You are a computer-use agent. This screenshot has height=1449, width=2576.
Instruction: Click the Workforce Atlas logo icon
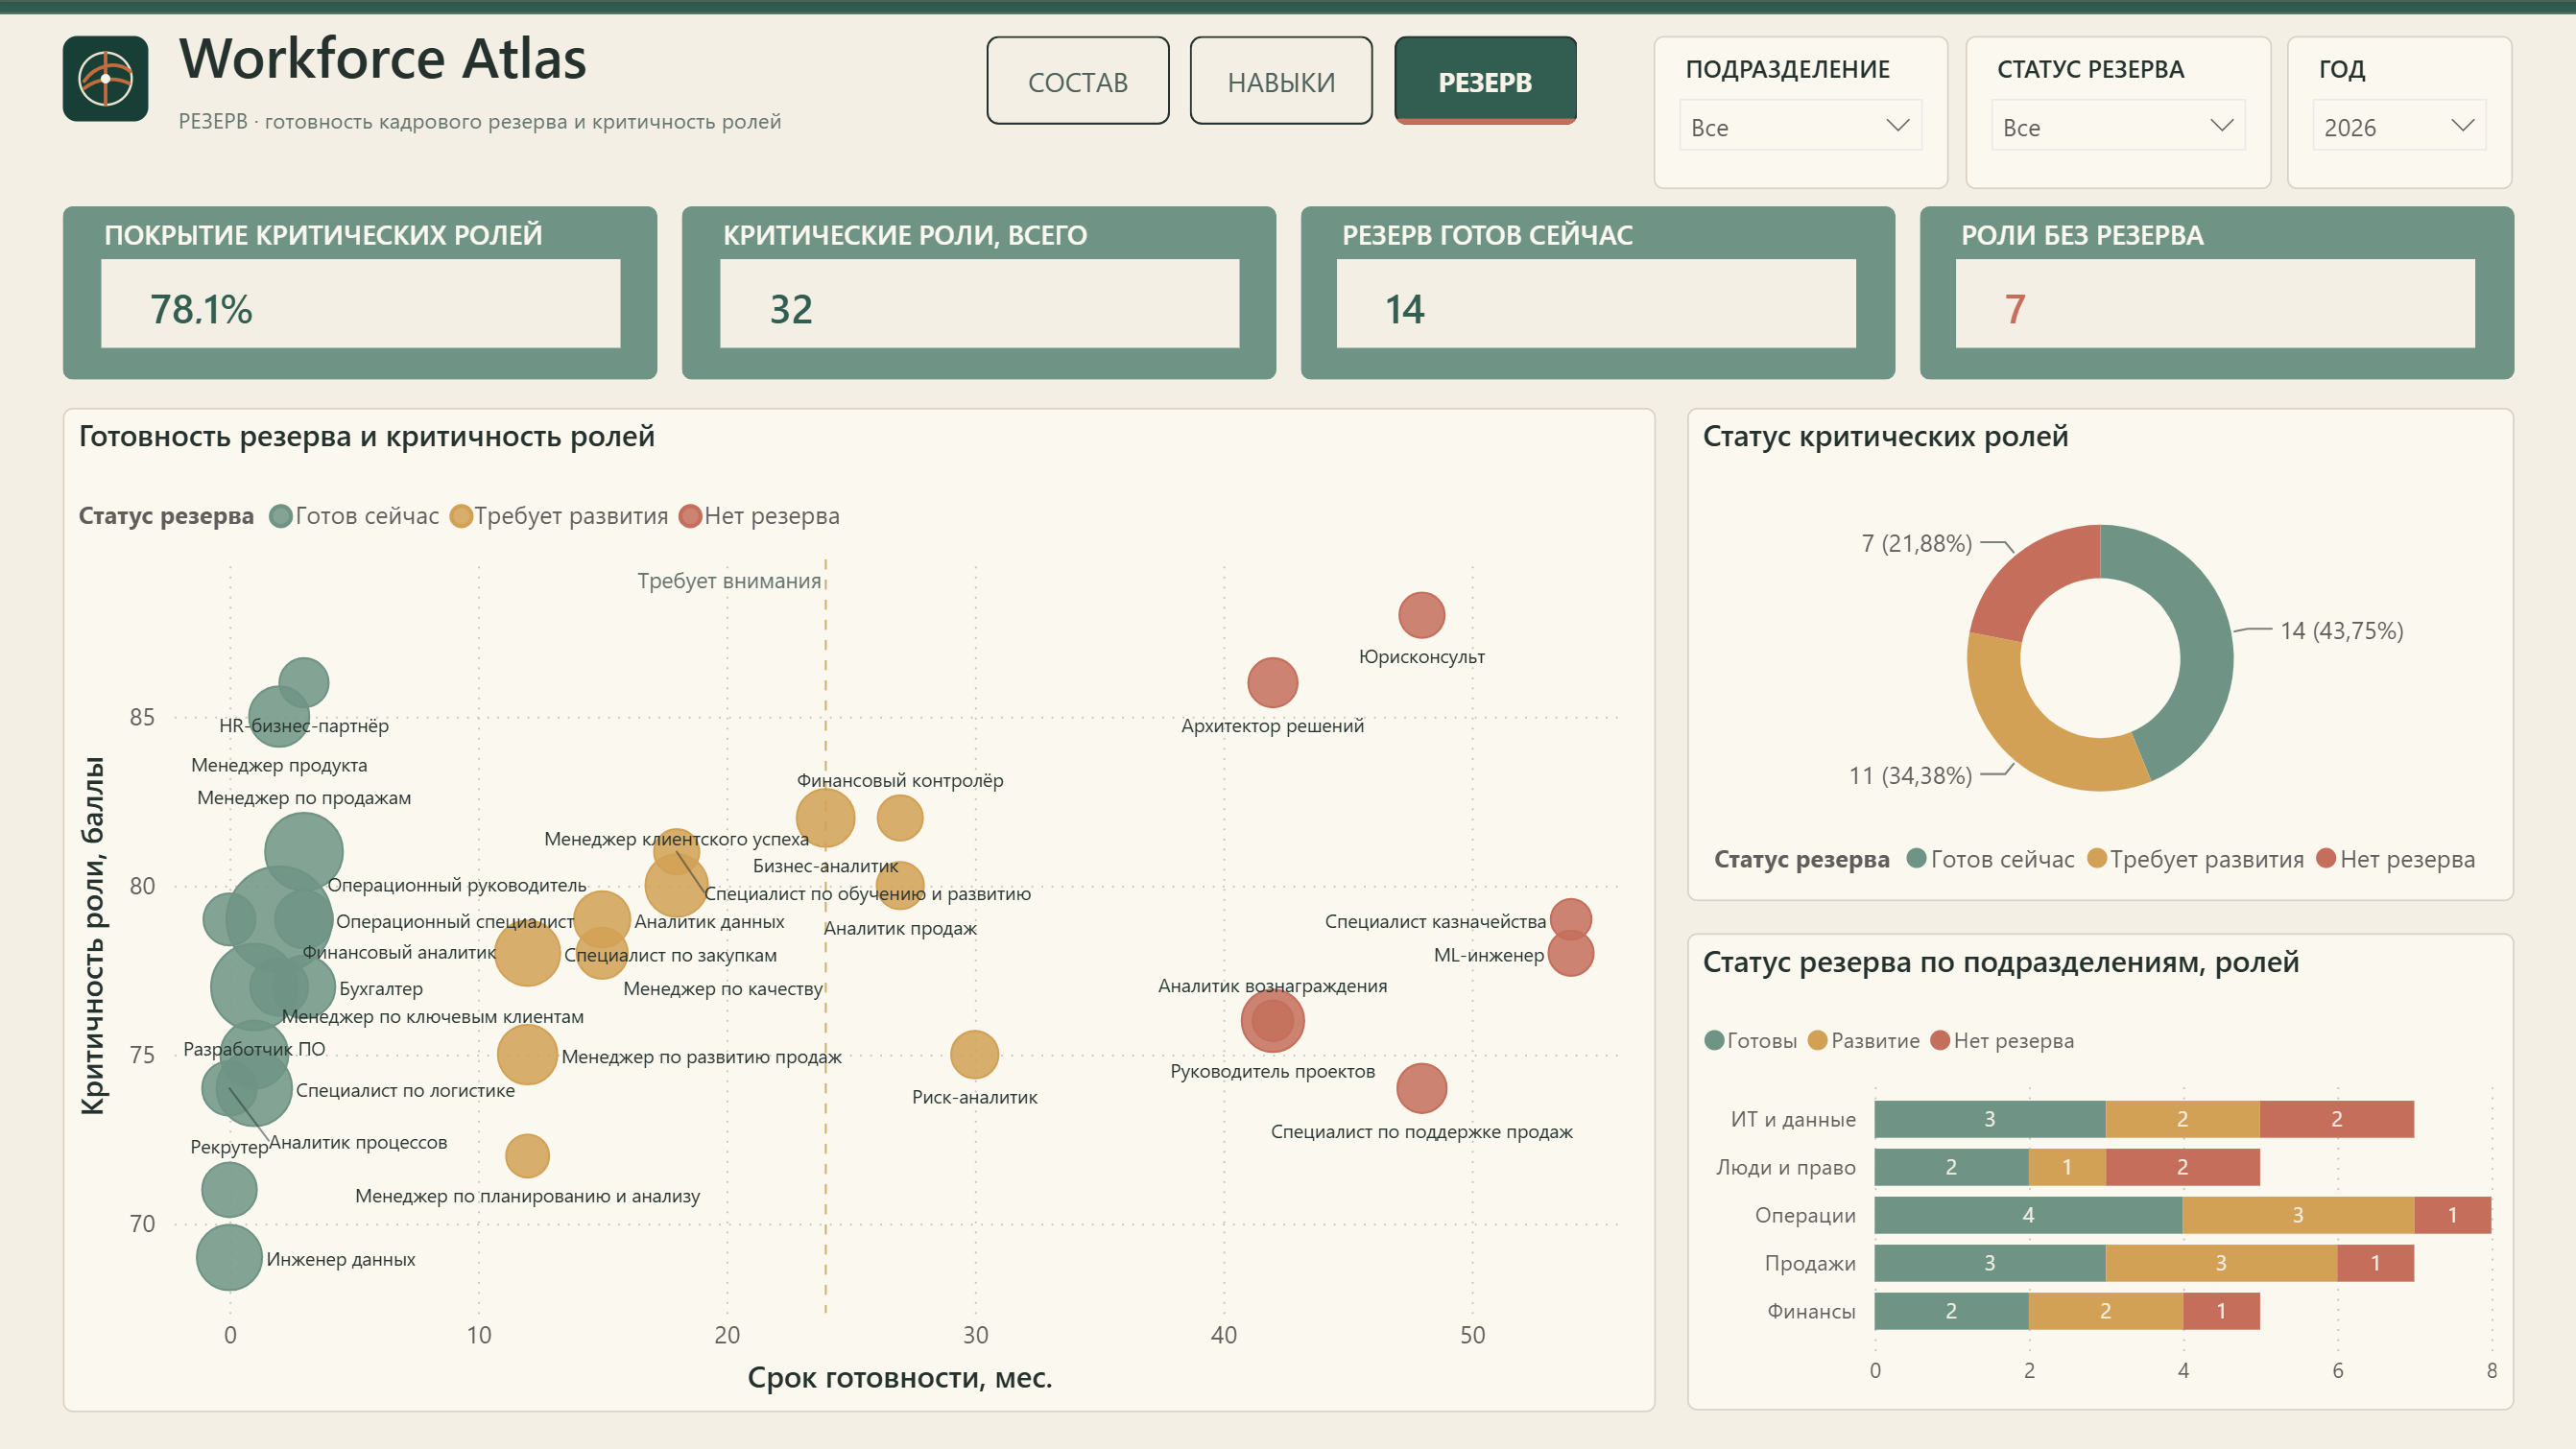[x=105, y=78]
